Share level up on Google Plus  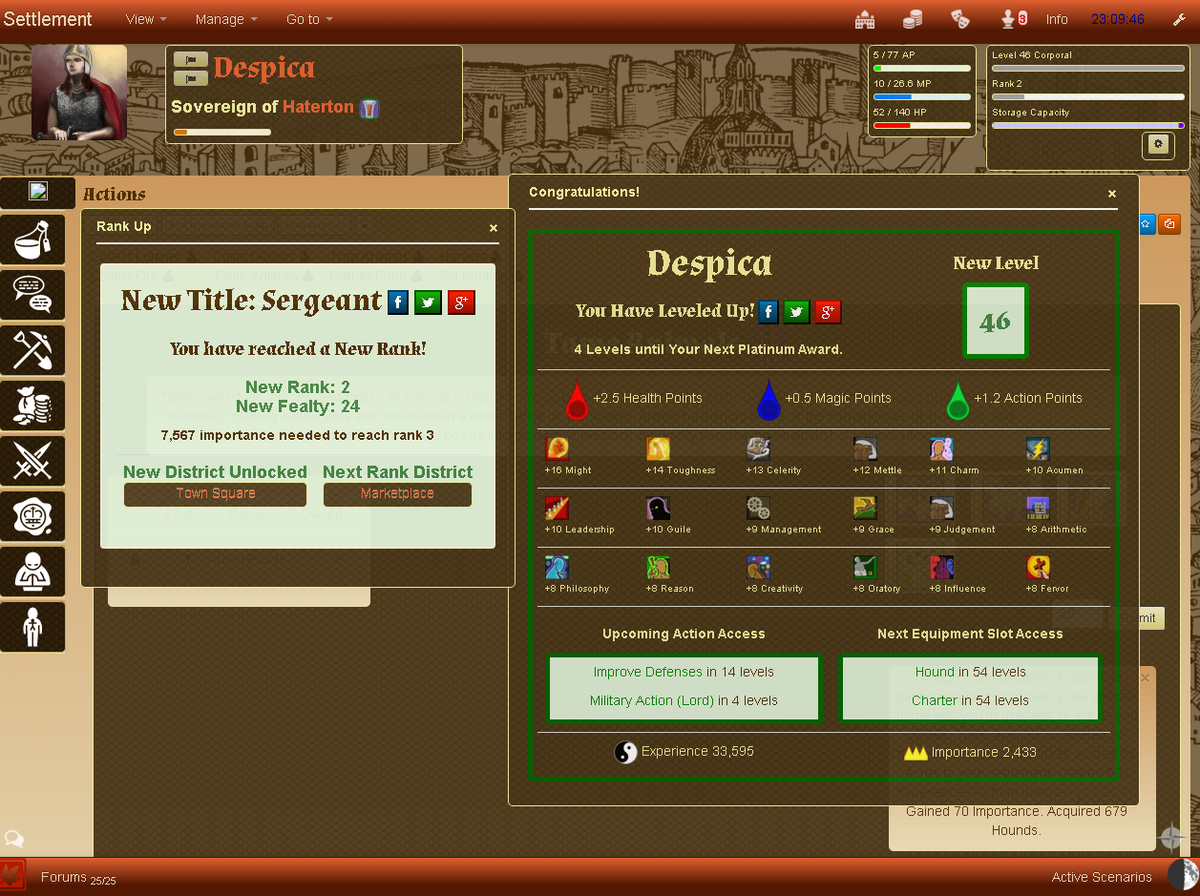tap(828, 312)
